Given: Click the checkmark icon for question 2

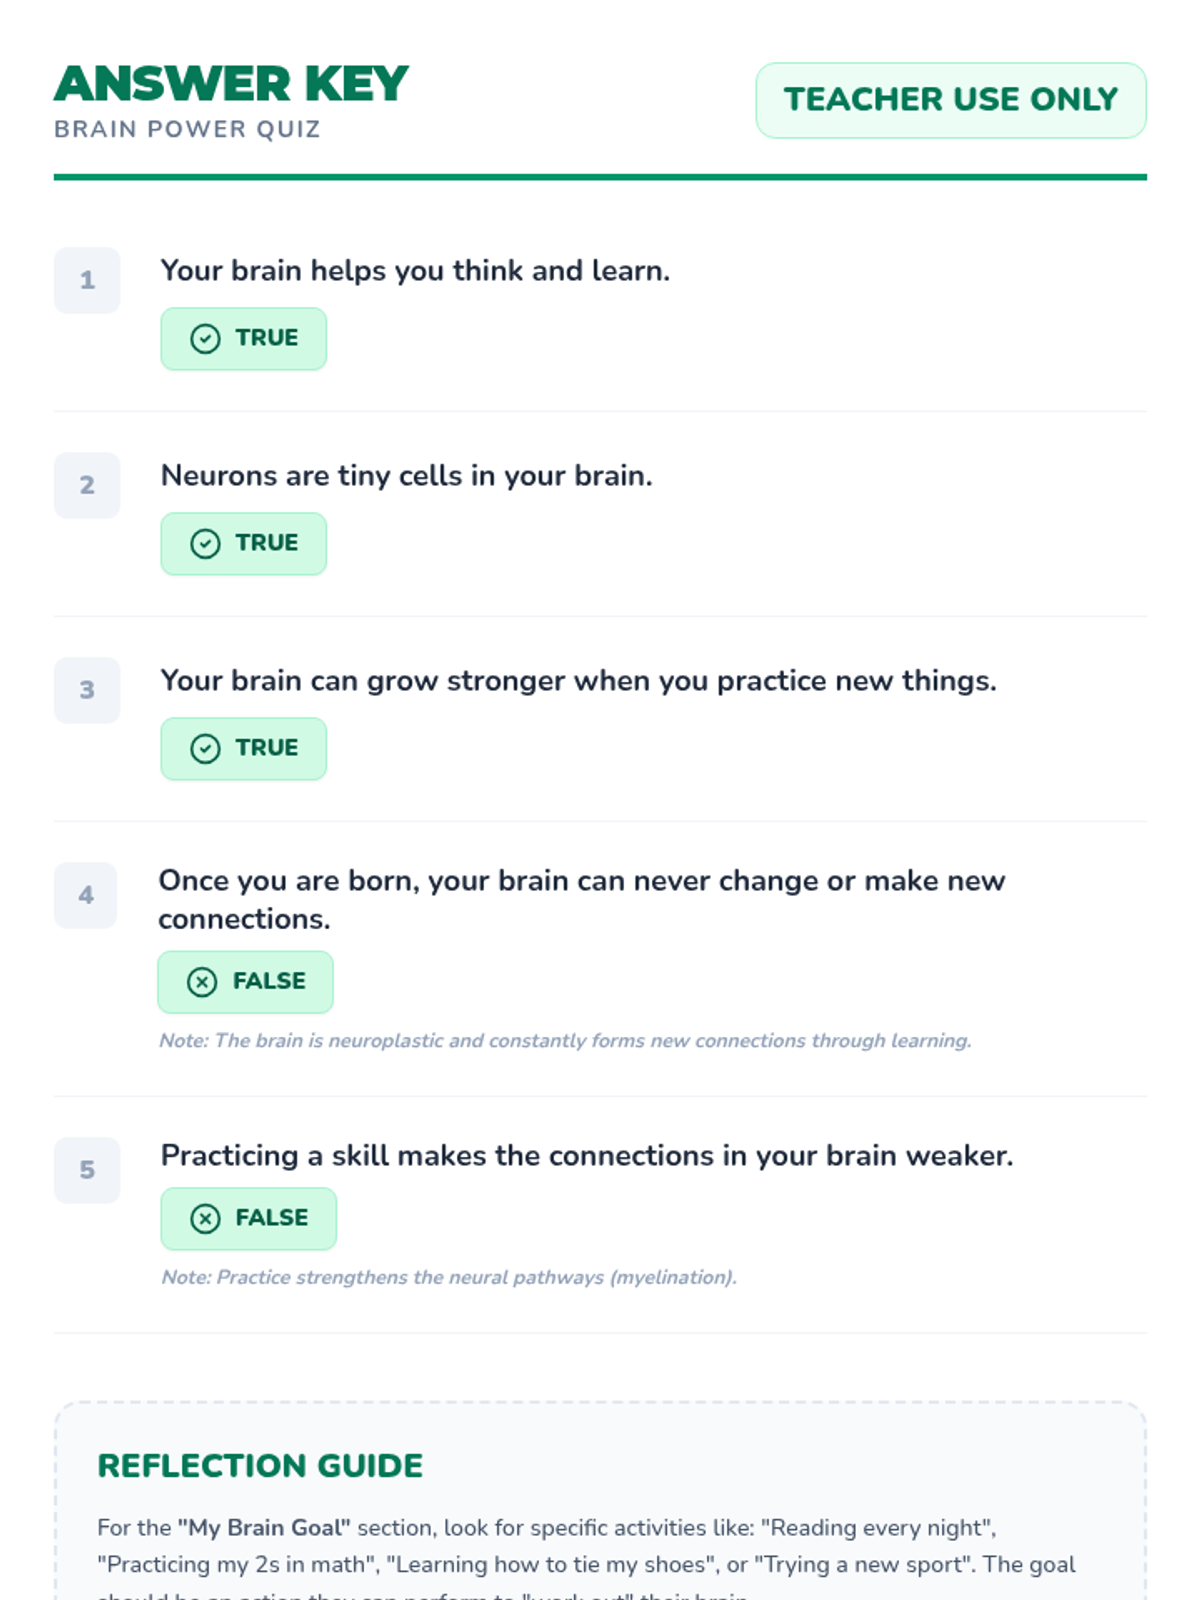Looking at the screenshot, I should pyautogui.click(x=205, y=544).
